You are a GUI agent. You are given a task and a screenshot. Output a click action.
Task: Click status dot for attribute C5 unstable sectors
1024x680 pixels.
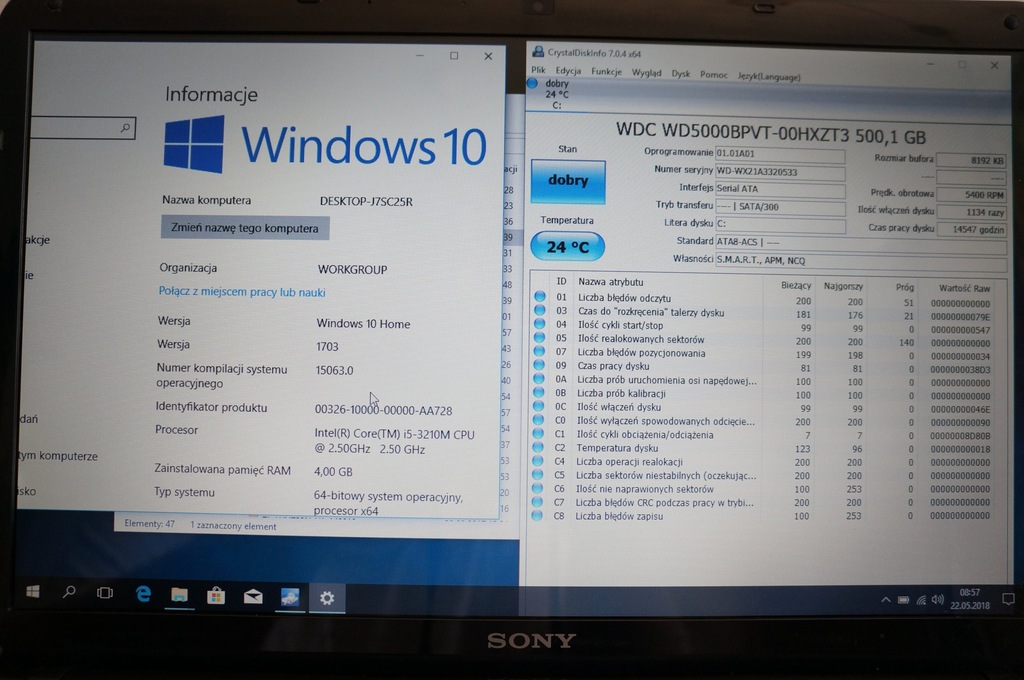(537, 474)
